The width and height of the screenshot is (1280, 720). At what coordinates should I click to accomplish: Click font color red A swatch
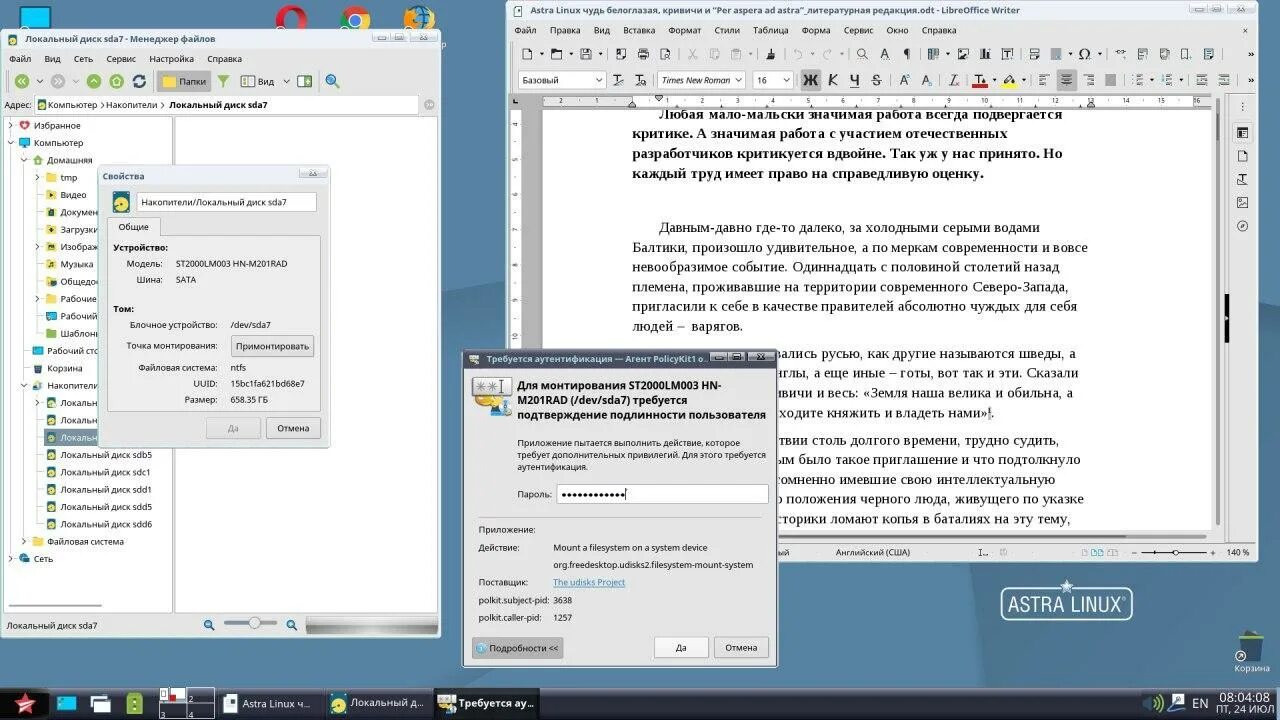pos(979,80)
